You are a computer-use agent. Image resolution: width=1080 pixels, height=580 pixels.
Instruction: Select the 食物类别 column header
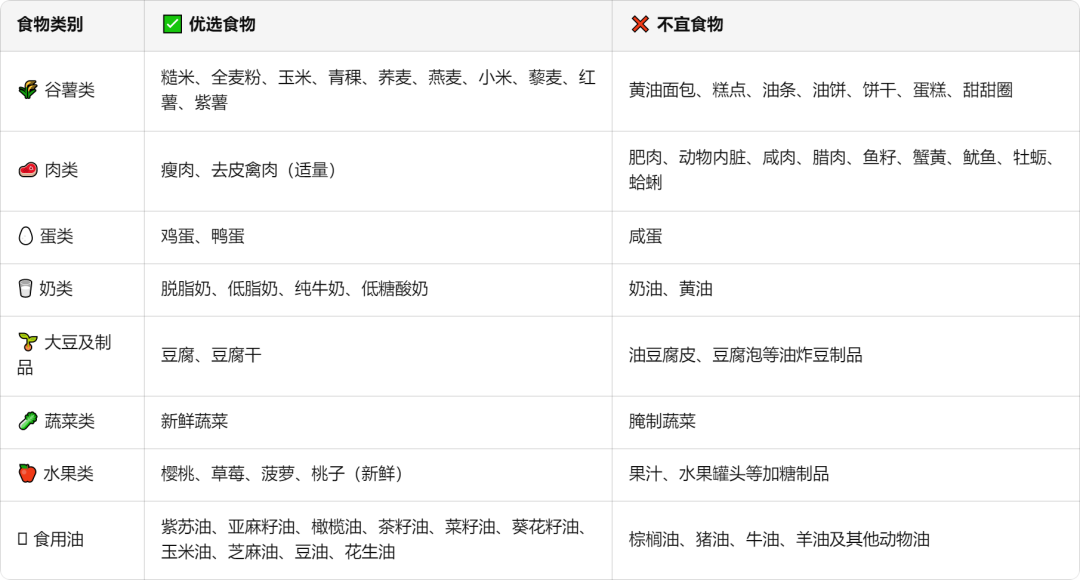pos(72,25)
